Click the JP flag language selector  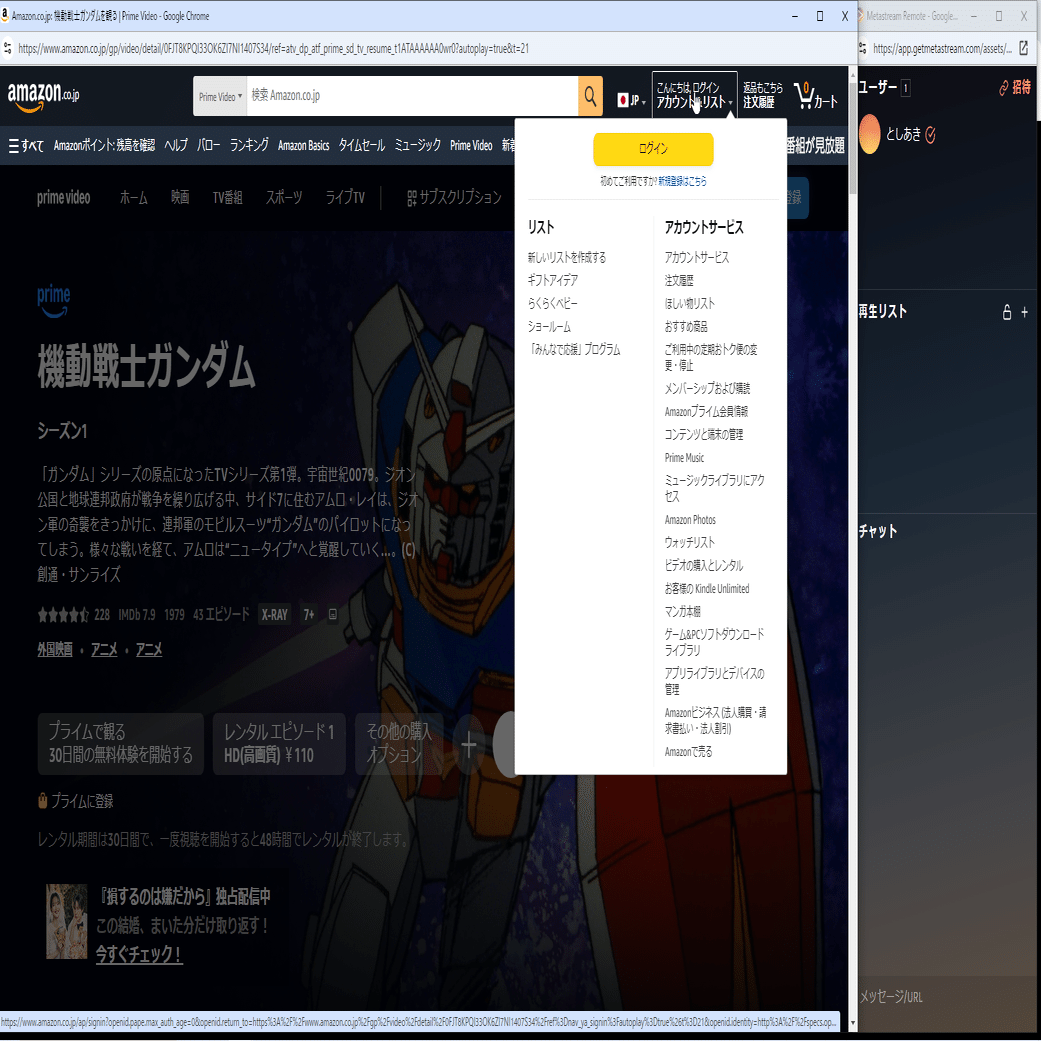(631, 100)
